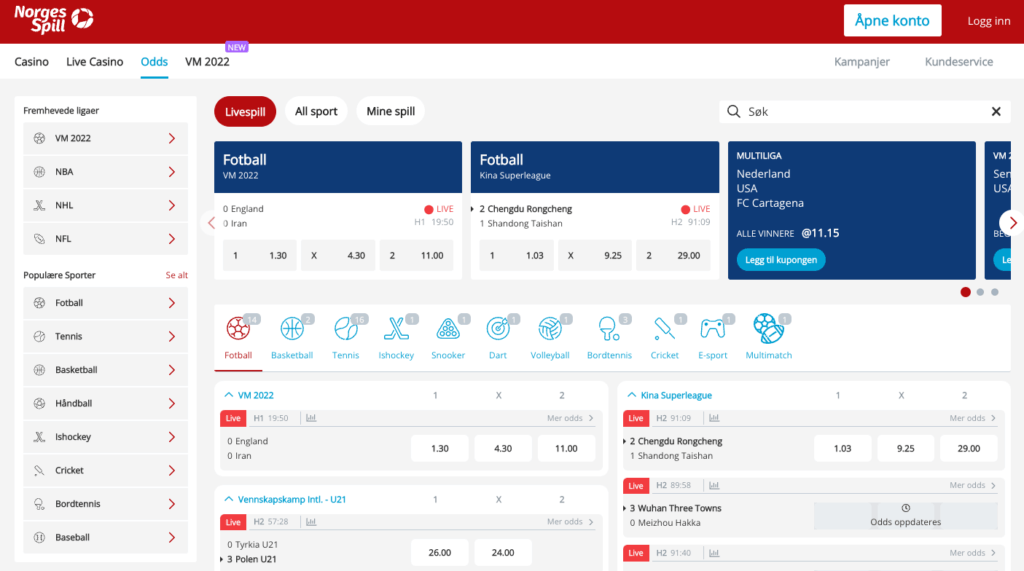
Task: Open the Live Casino tab
Action: (x=95, y=61)
